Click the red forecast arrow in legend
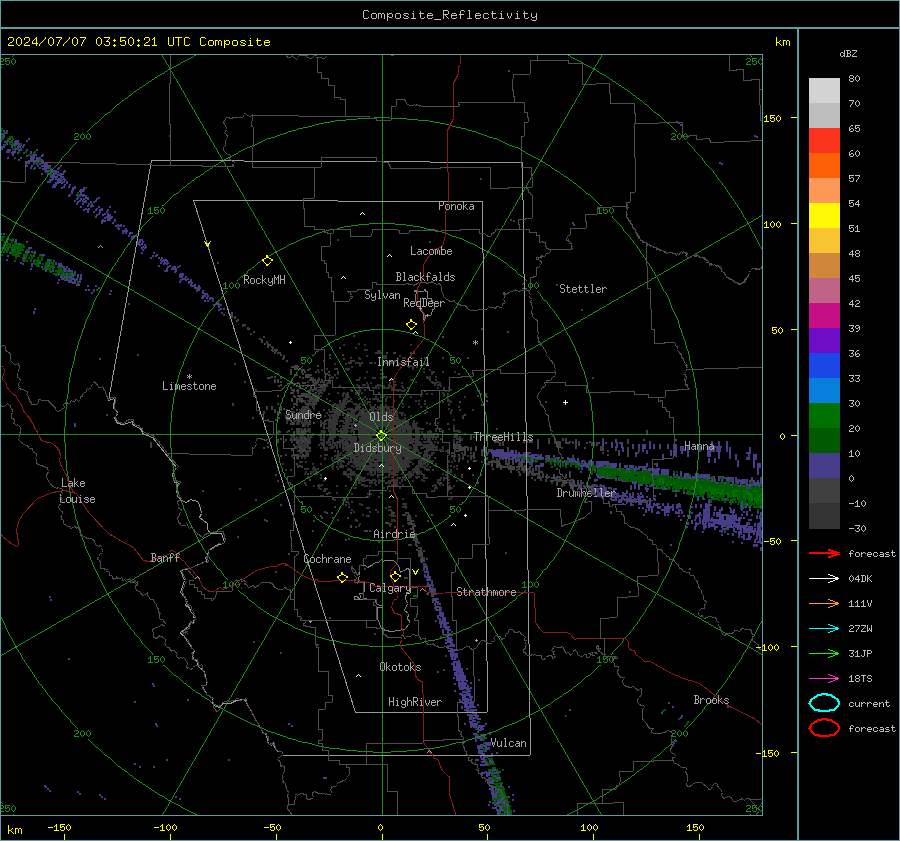Image resolution: width=900 pixels, height=841 pixels. pos(824,553)
